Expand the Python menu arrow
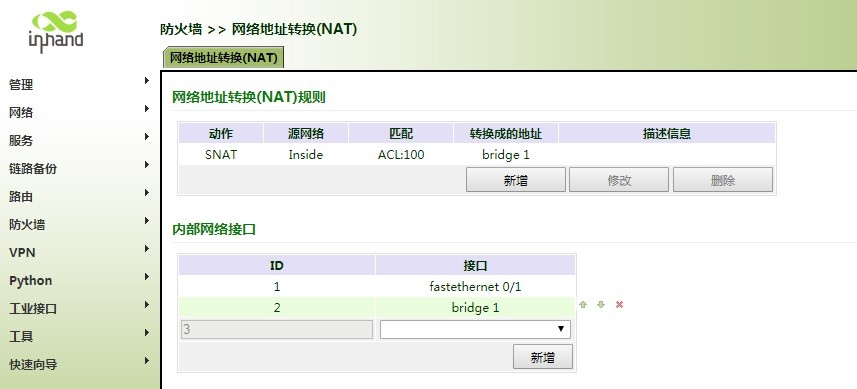 pos(146,276)
